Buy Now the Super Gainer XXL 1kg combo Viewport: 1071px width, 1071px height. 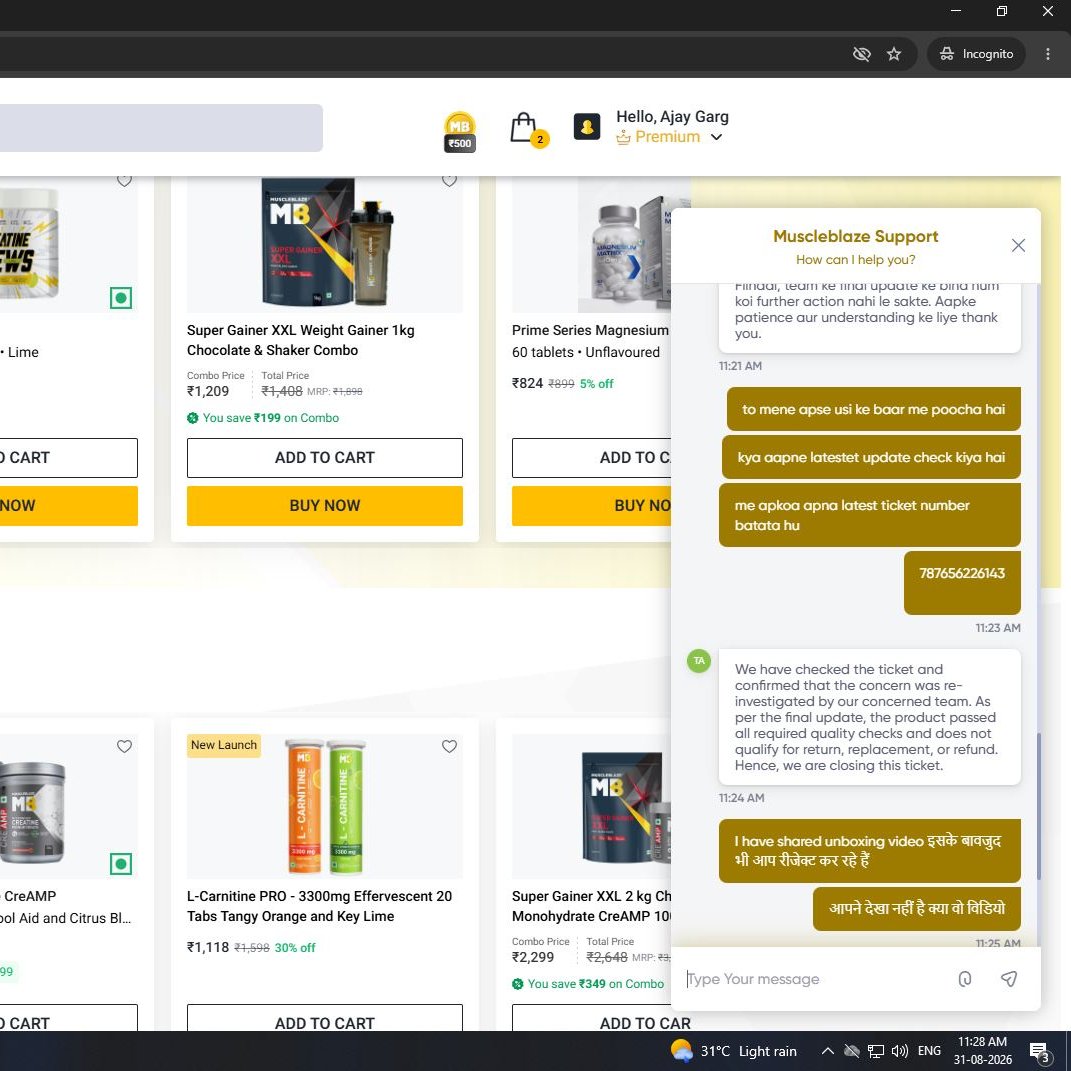pos(324,505)
